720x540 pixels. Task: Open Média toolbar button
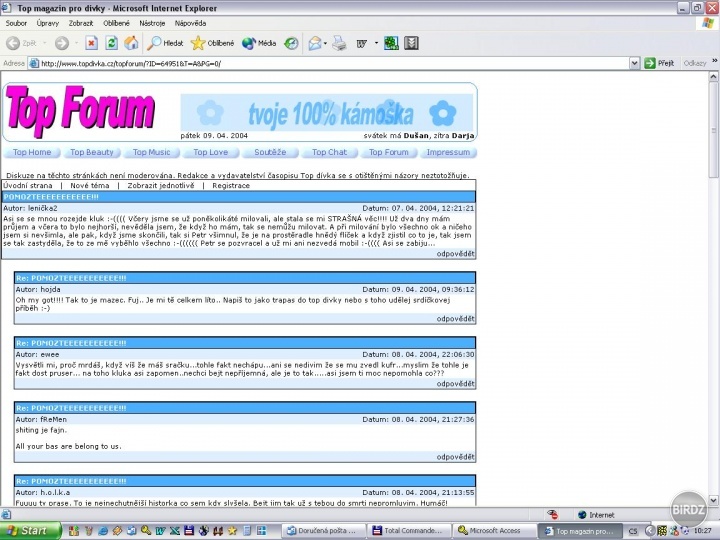pos(259,43)
